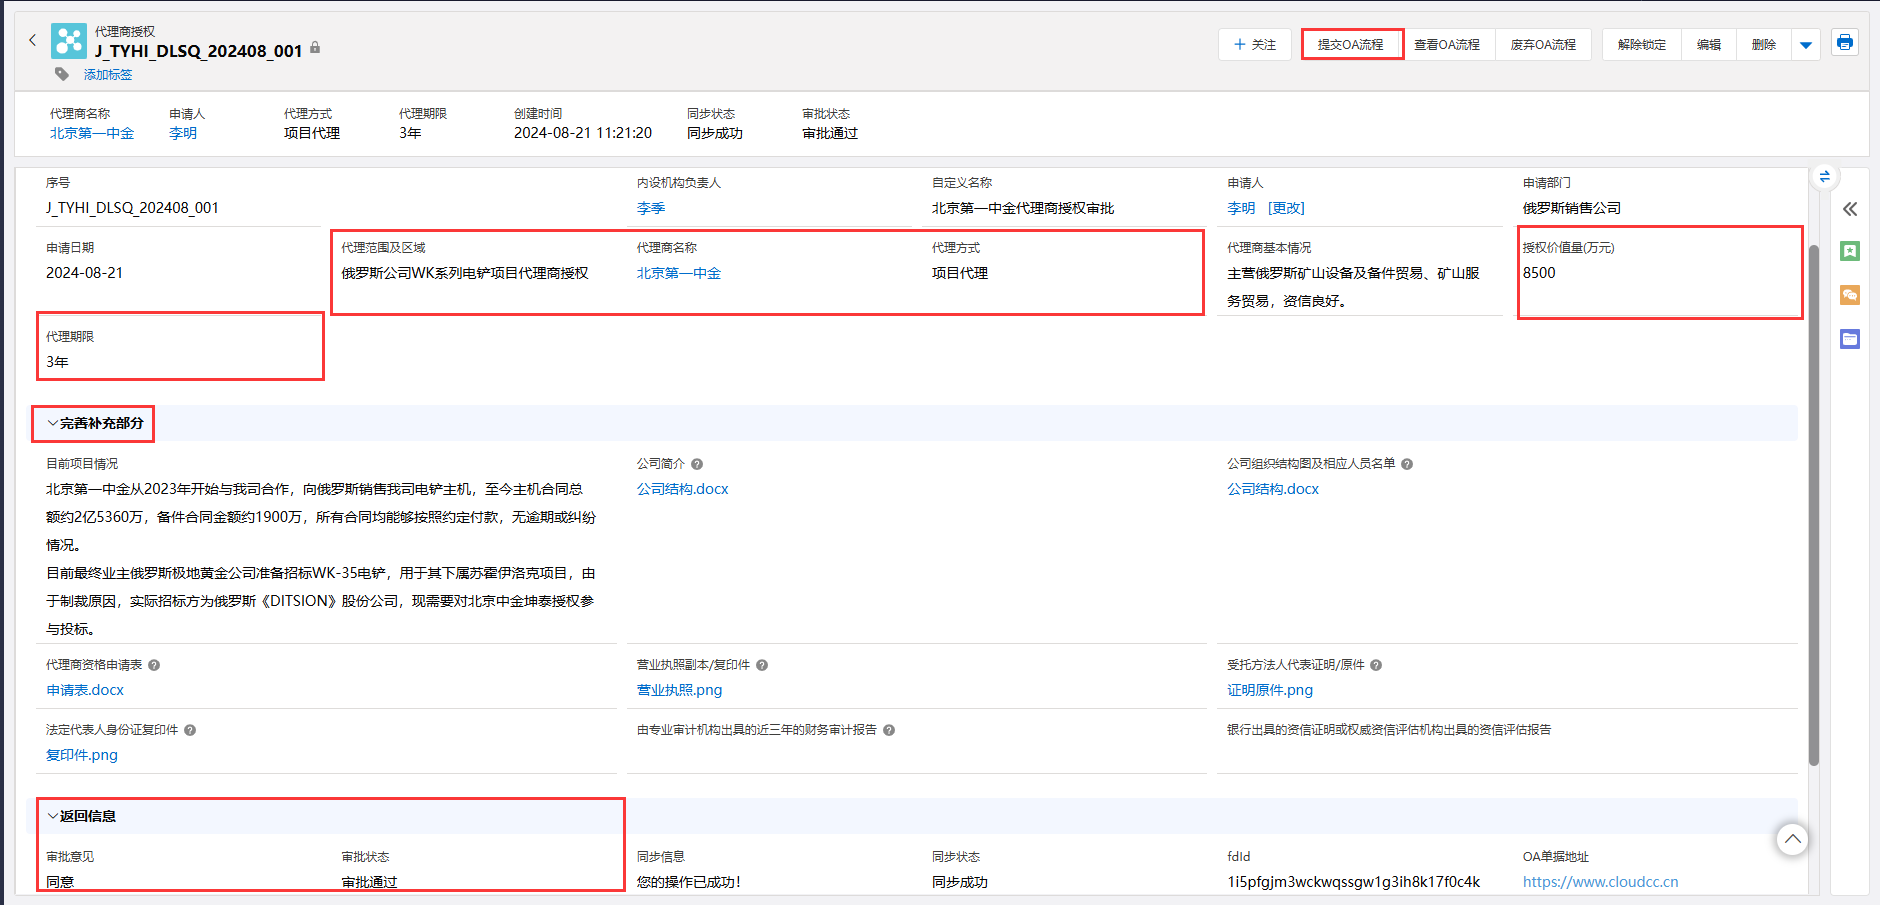
Task: Click the 提交OA流程 button
Action: pyautogui.click(x=1350, y=45)
